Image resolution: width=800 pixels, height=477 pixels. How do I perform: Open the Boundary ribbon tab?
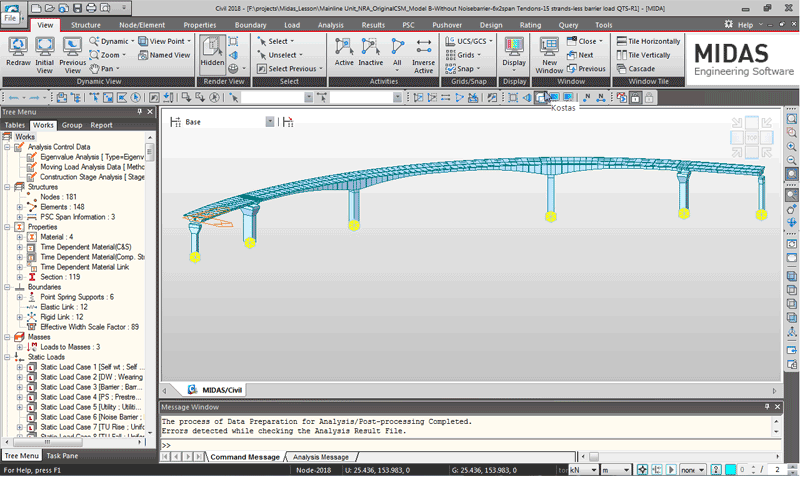250,24
